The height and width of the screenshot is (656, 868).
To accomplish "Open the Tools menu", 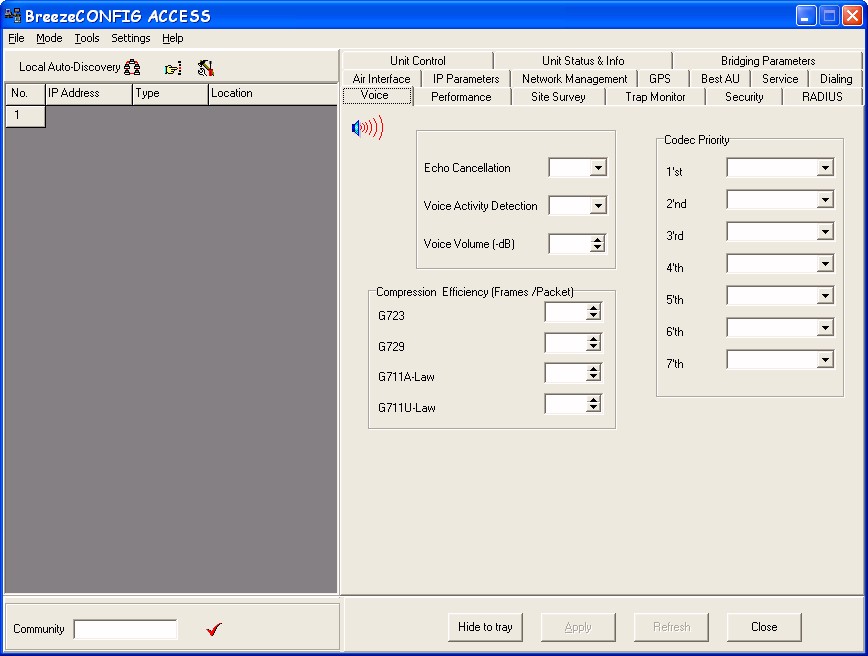I will (87, 38).
